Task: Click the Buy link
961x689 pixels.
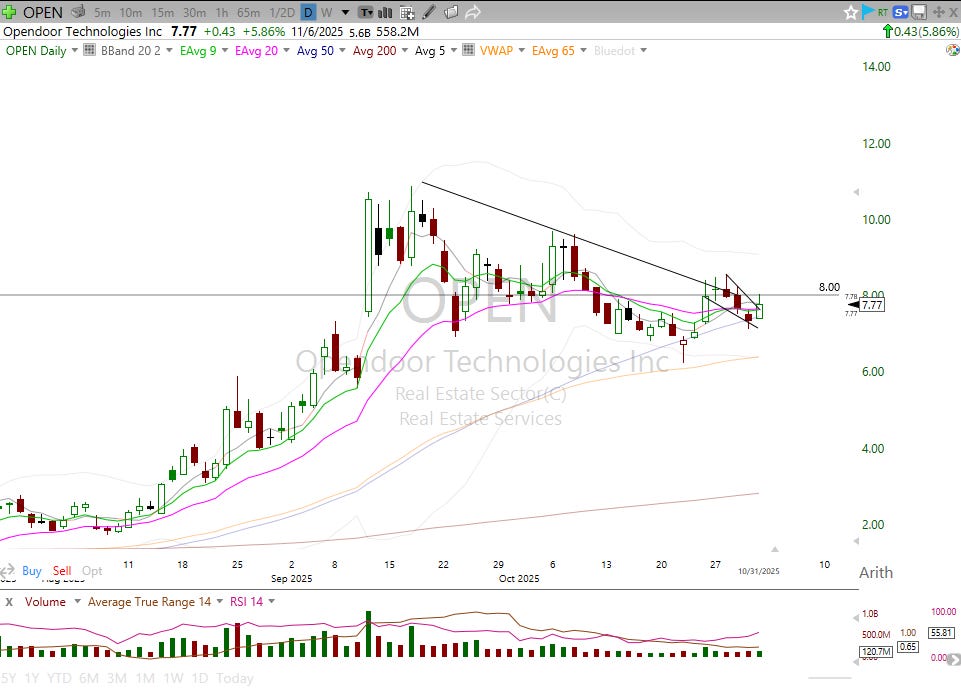Action: pos(32,571)
